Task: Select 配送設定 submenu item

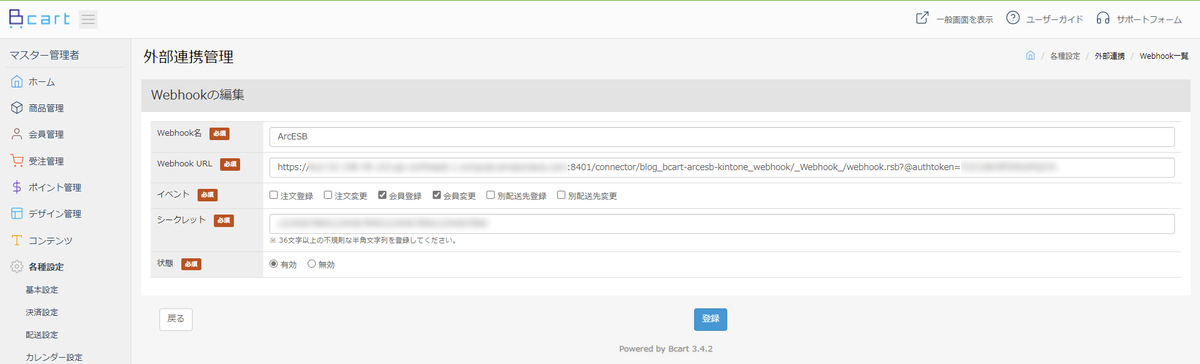Action: click(42, 334)
